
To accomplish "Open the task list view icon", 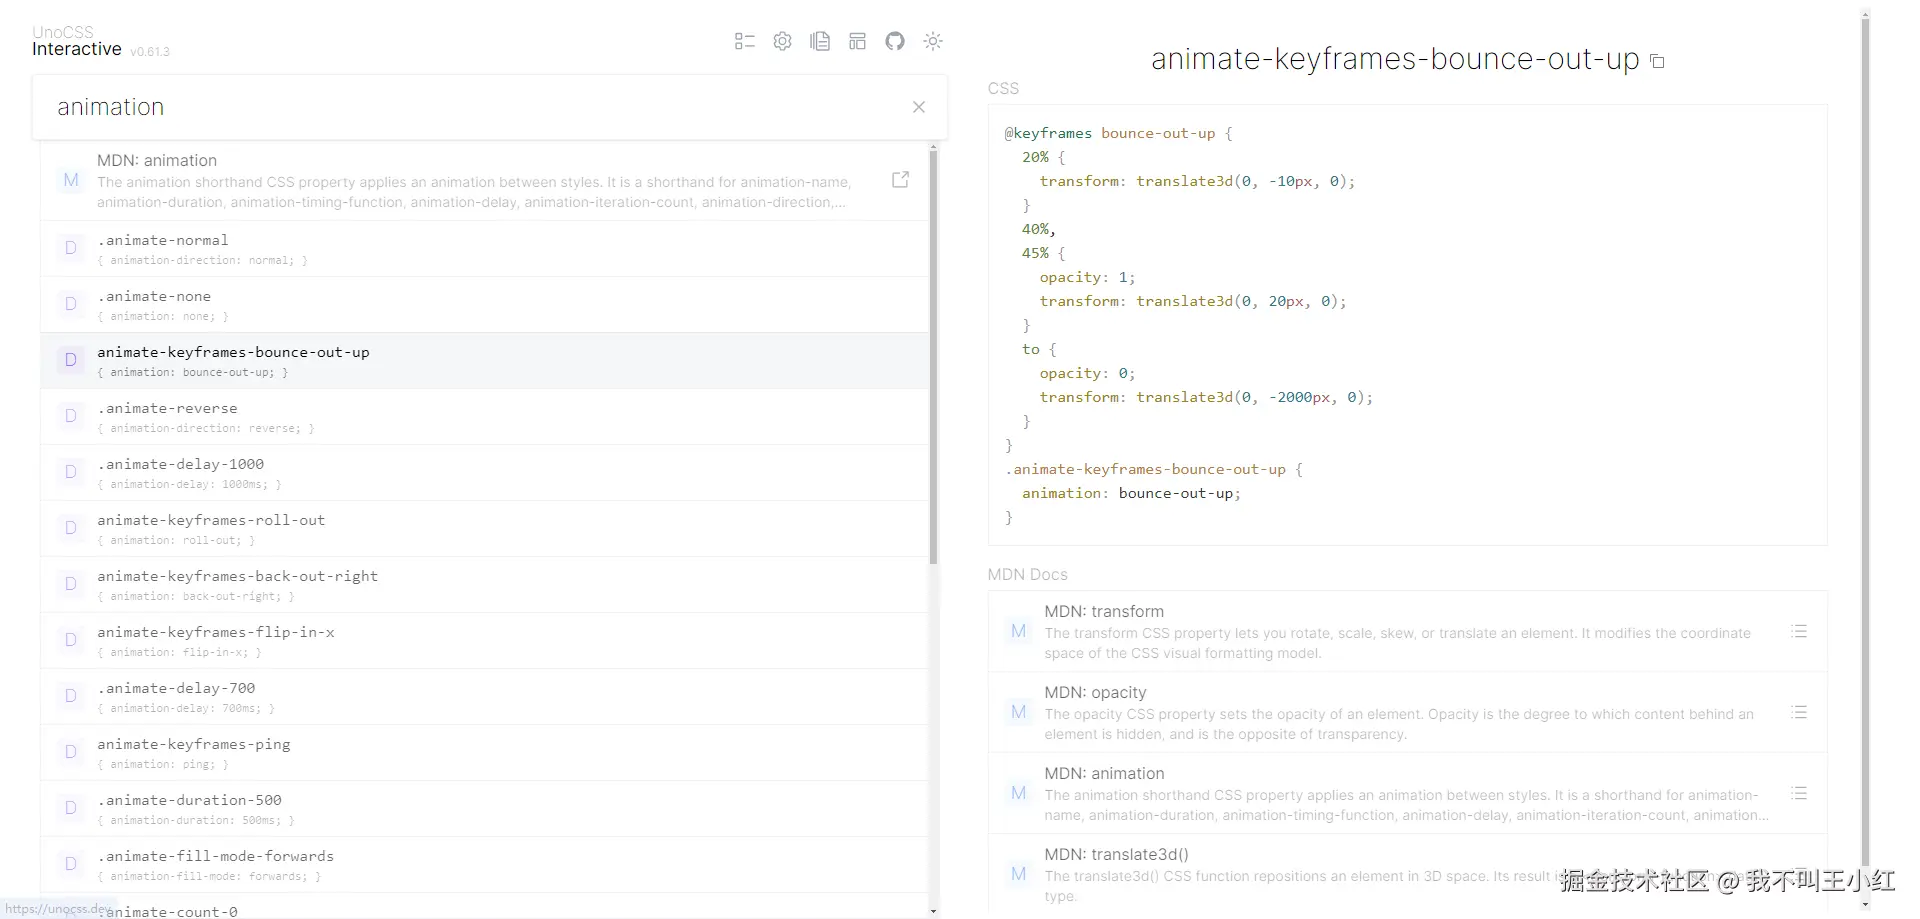I will [x=744, y=41].
